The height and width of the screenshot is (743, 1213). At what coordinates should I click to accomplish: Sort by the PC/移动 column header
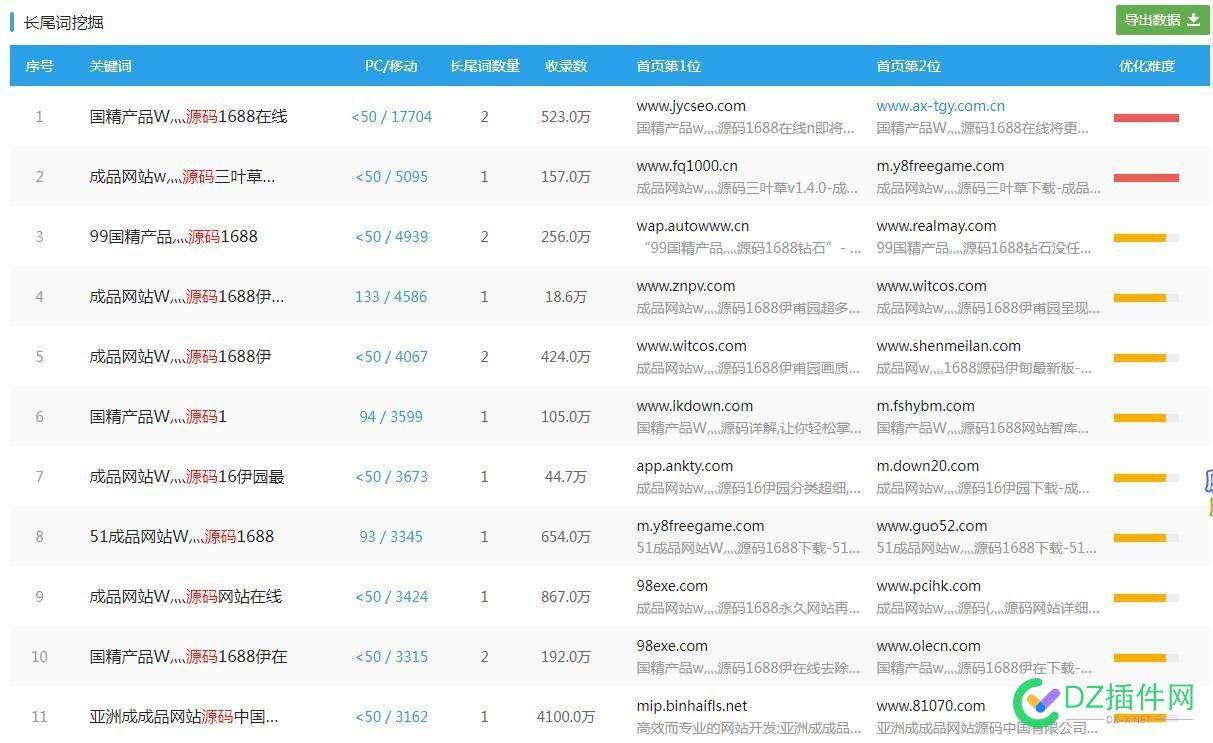point(391,66)
